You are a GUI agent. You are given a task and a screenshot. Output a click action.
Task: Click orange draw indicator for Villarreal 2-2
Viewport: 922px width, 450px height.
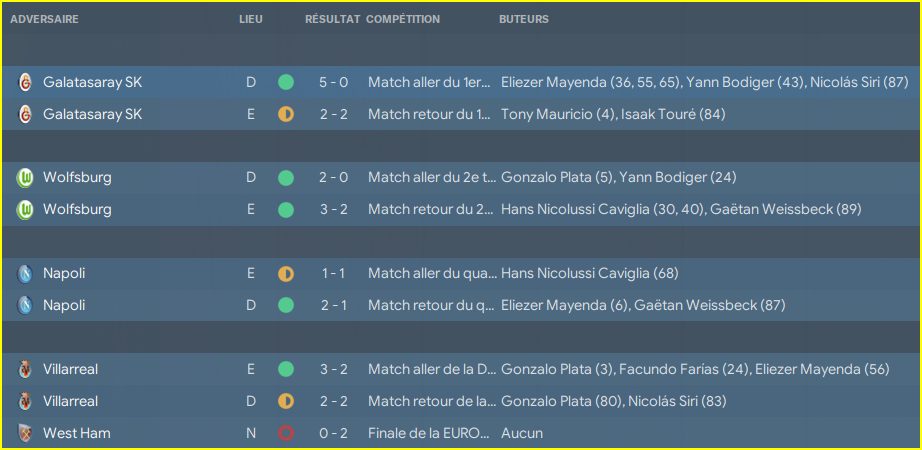click(x=286, y=402)
